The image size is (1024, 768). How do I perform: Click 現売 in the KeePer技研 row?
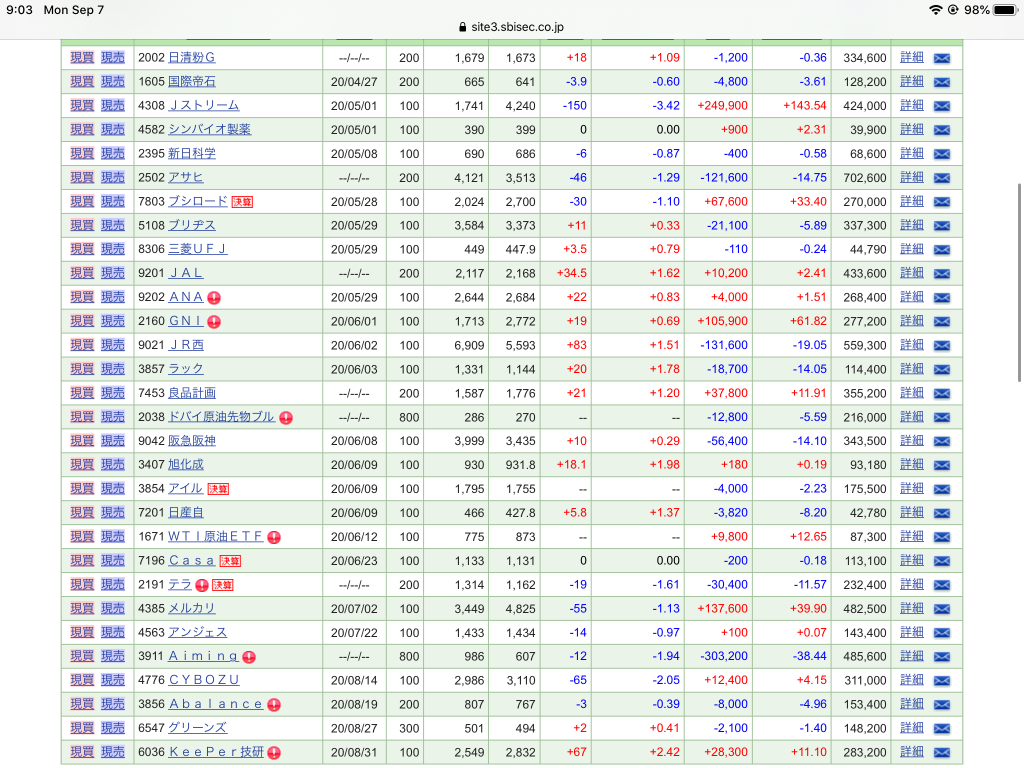[112, 752]
